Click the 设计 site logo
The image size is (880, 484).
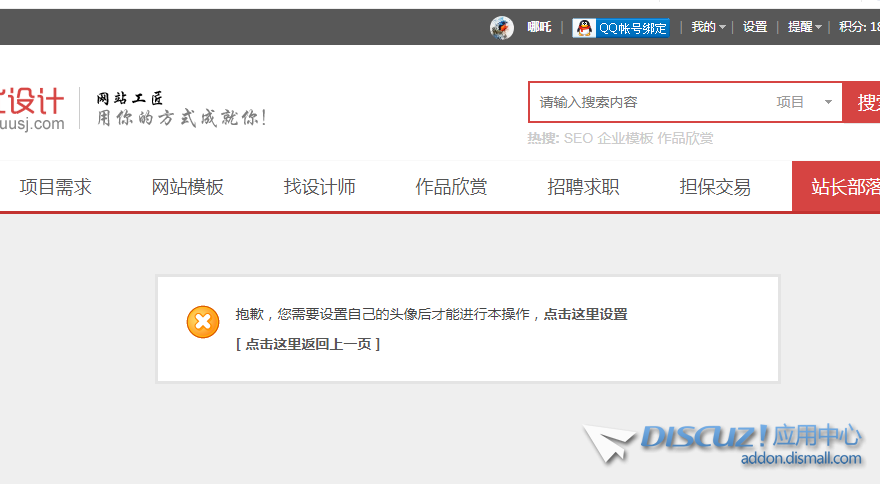click(32, 109)
